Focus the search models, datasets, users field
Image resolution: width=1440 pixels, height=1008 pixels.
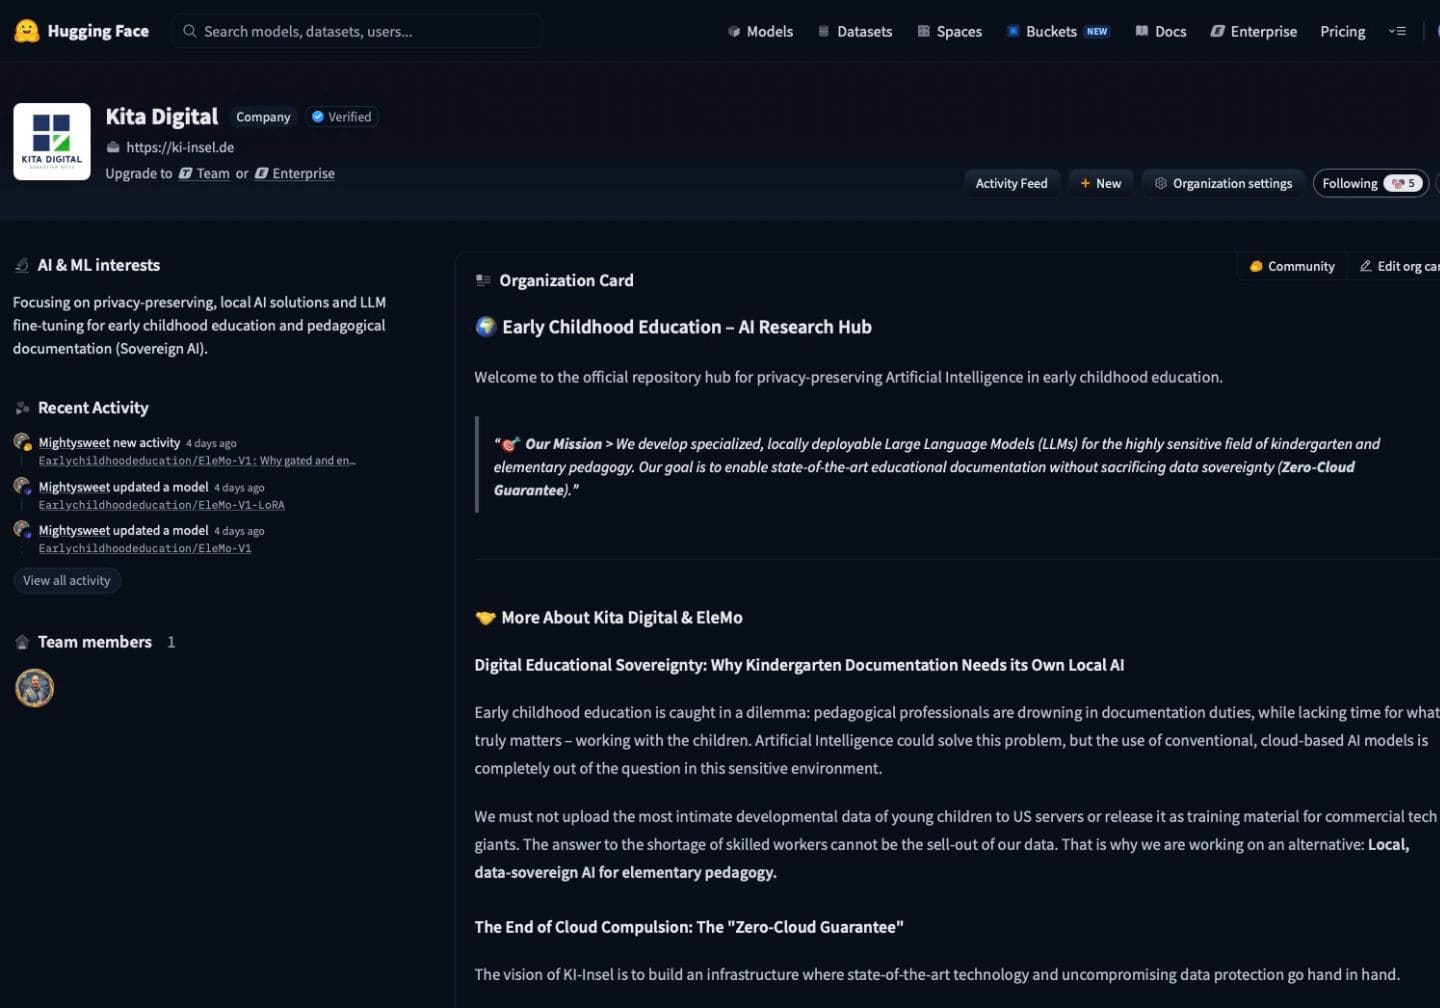pos(358,31)
